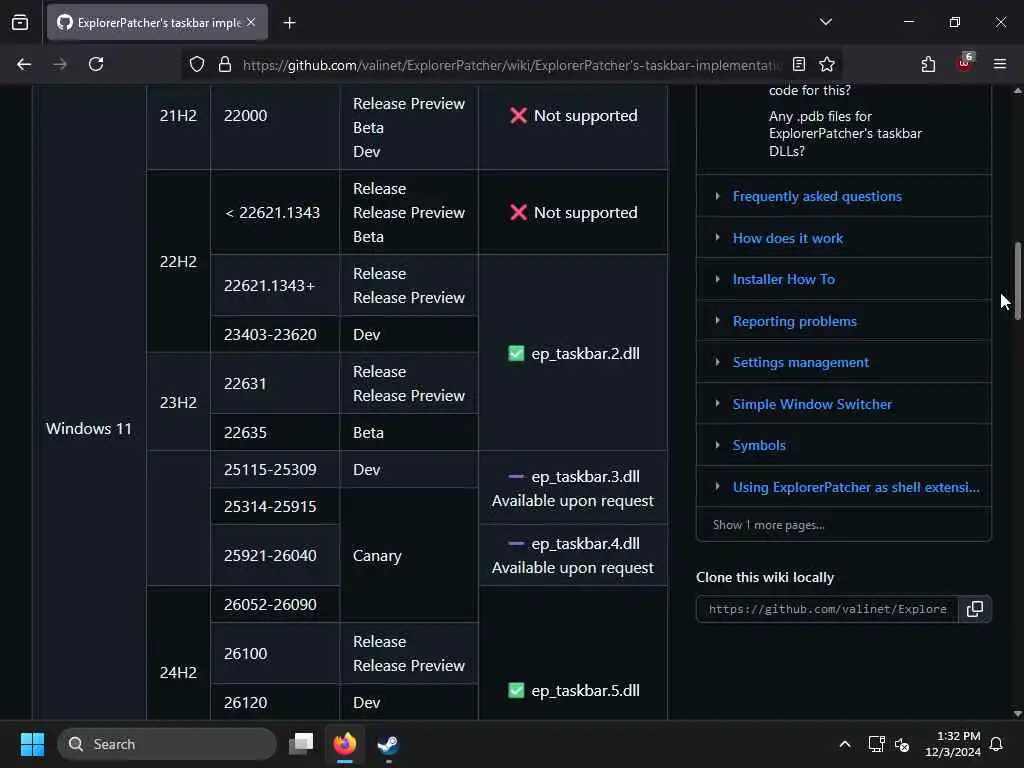Click the github.com URL address bar
The image size is (1024, 768).
[x=511, y=65]
